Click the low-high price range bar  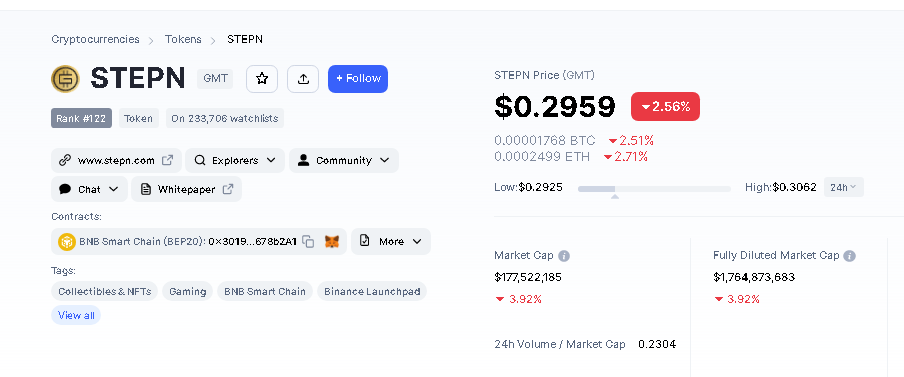[654, 188]
